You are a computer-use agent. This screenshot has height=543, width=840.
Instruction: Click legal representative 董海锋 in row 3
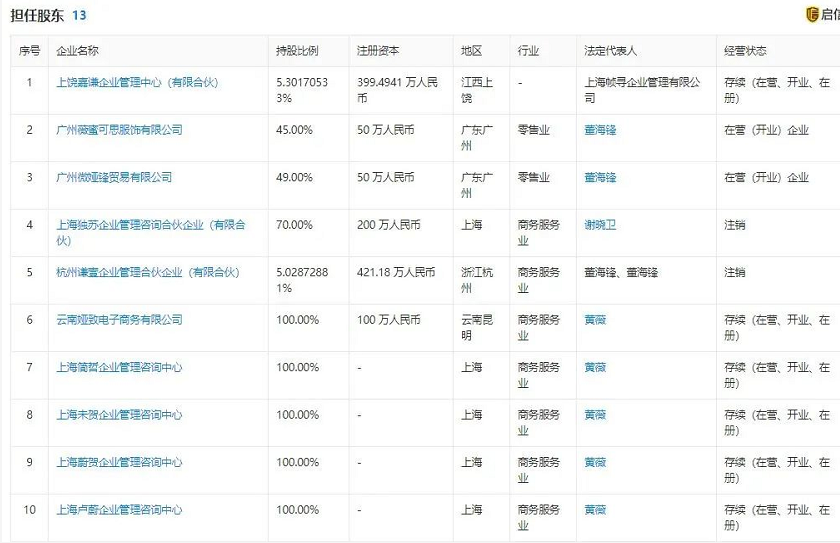pyautogui.click(x=600, y=177)
